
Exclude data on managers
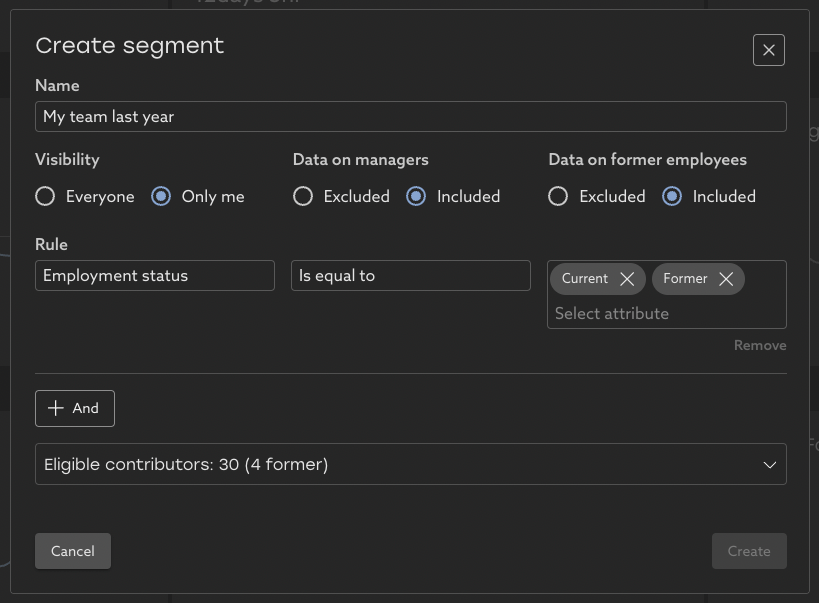303,197
